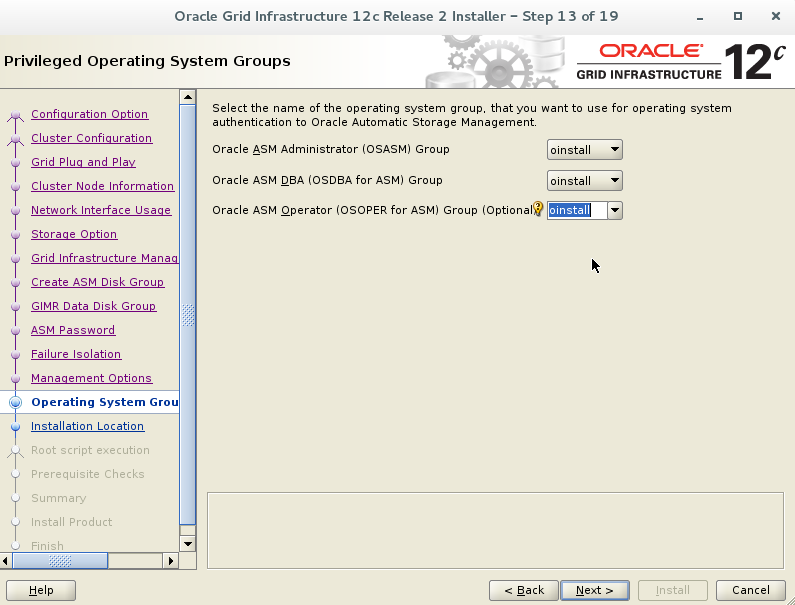Click the Oracle ASM Operator Group label
The height and width of the screenshot is (605, 795).
click(x=373, y=210)
